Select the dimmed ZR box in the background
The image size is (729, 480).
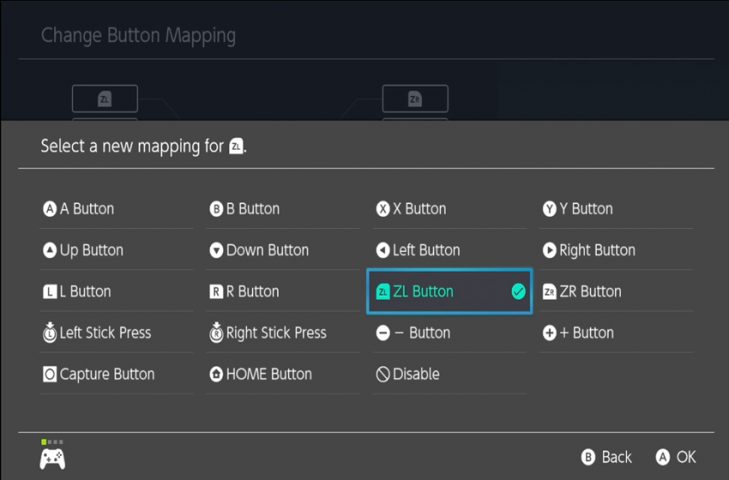415,99
